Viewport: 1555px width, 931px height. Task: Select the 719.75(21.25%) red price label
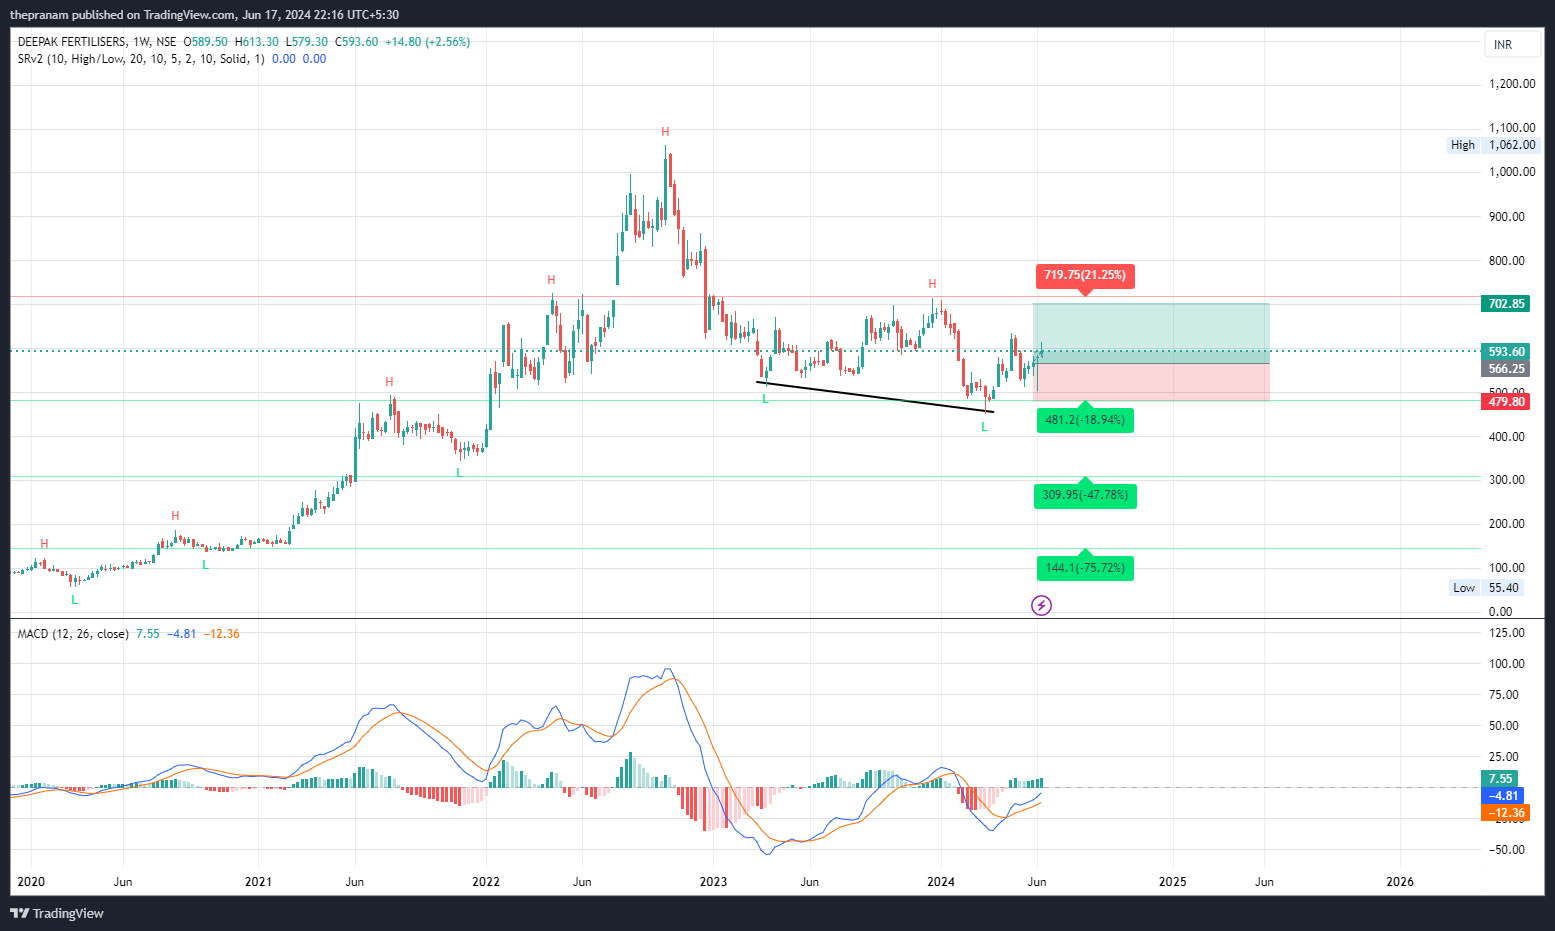(x=1085, y=275)
